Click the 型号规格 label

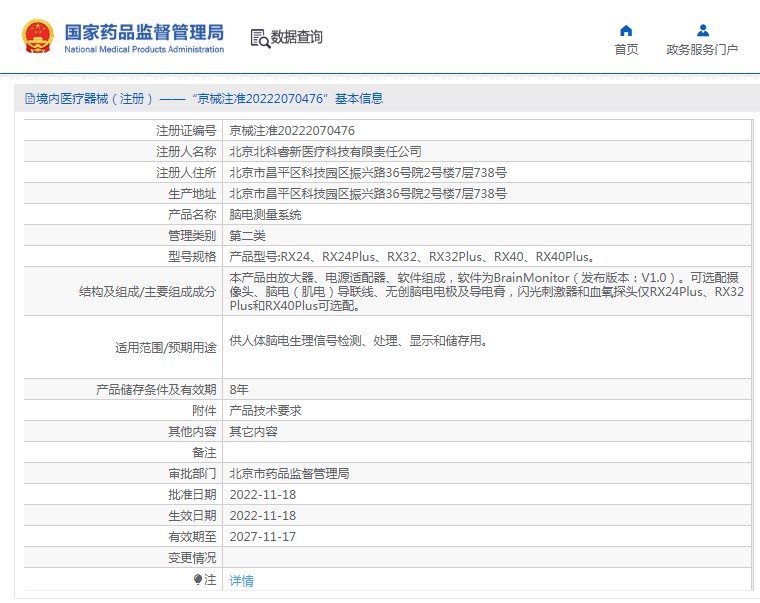click(192, 256)
